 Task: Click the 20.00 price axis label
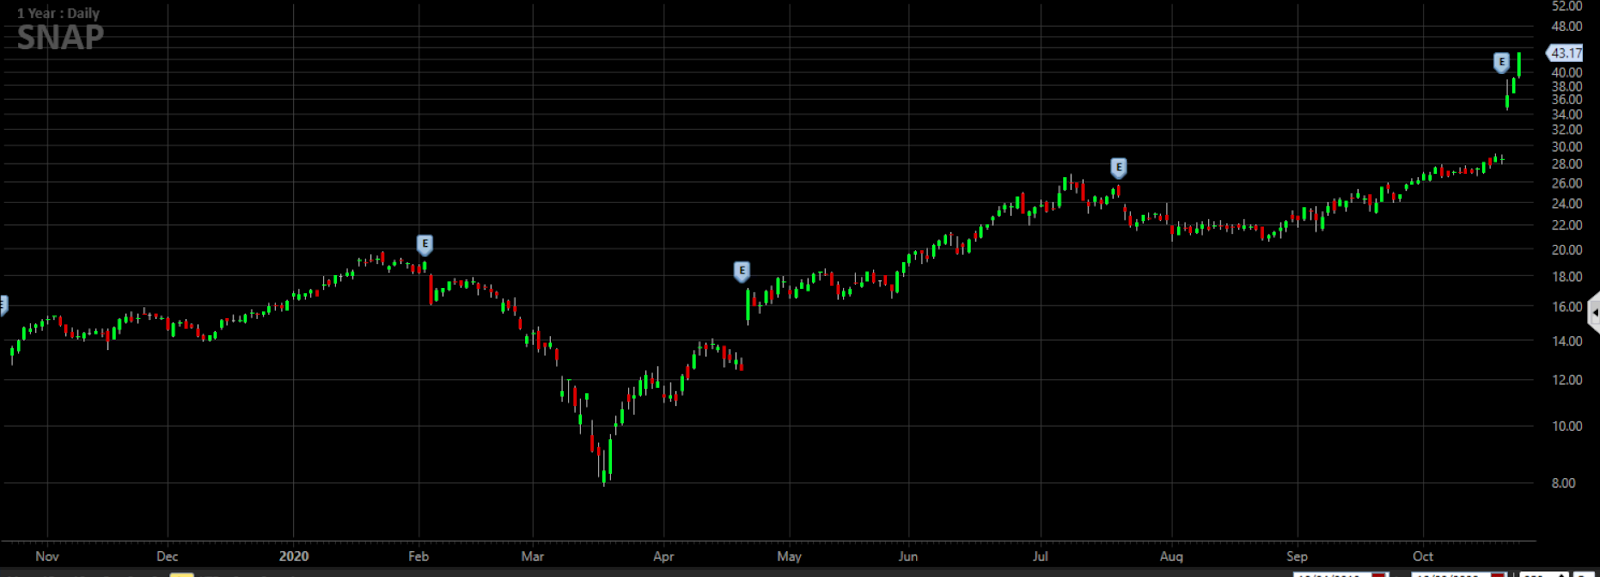[1567, 250]
